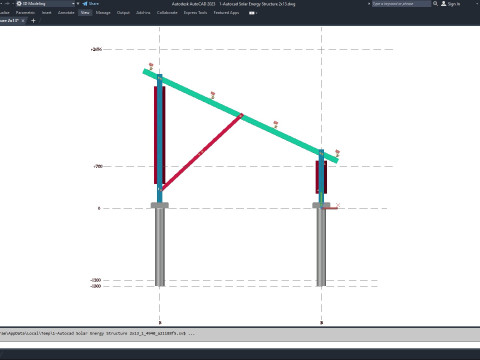Click the -1300 elevation label
Viewport: 480px width, 360px height.
tap(96, 286)
